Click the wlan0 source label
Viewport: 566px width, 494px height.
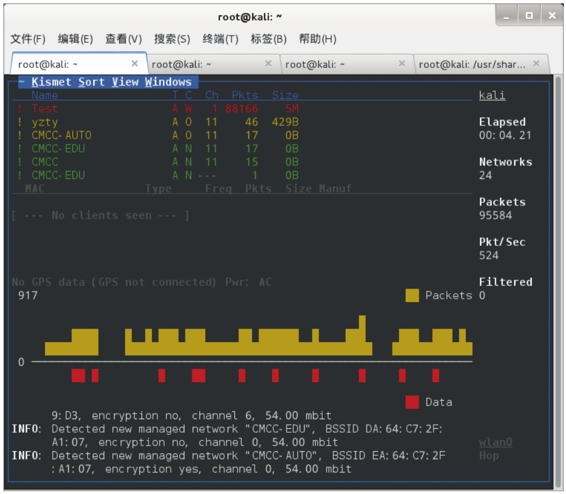tap(496, 442)
